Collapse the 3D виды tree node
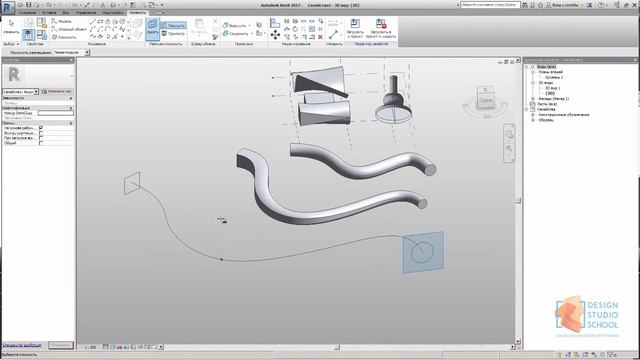The image size is (640, 360). pos(533,82)
